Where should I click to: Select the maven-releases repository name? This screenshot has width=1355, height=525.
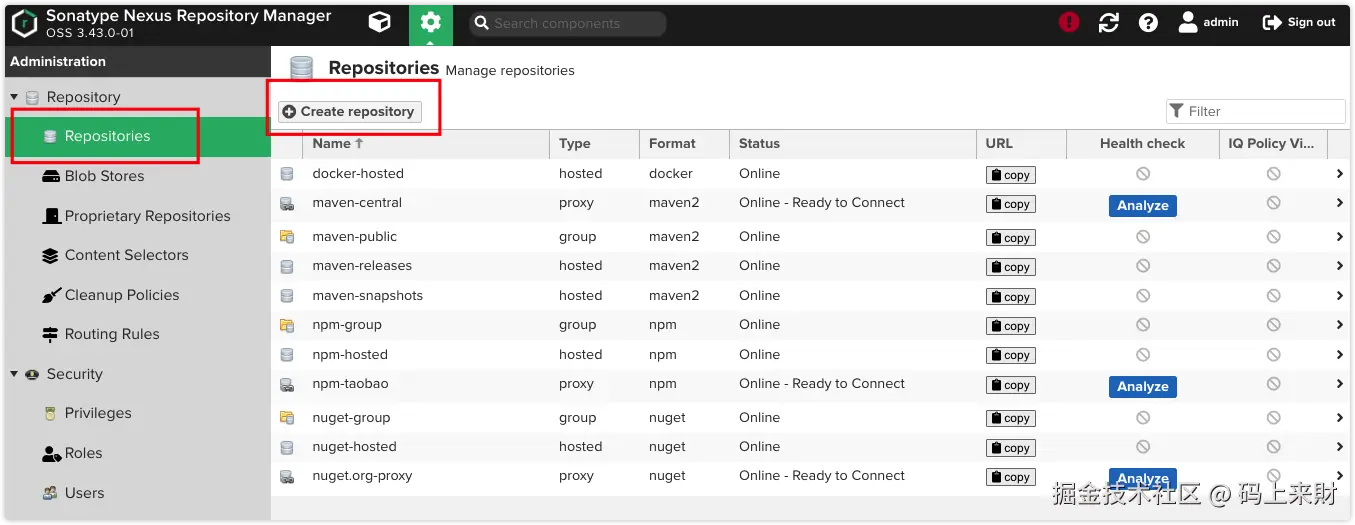coord(362,266)
